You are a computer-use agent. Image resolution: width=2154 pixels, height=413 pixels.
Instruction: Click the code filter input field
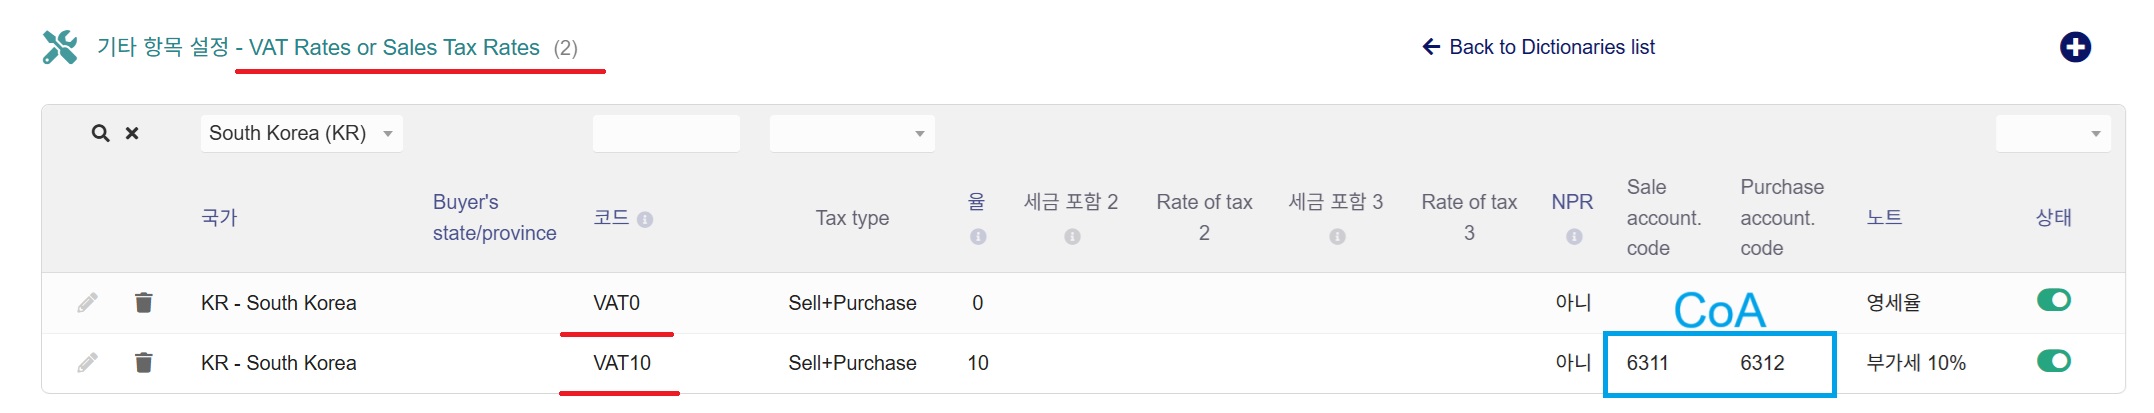coord(666,133)
